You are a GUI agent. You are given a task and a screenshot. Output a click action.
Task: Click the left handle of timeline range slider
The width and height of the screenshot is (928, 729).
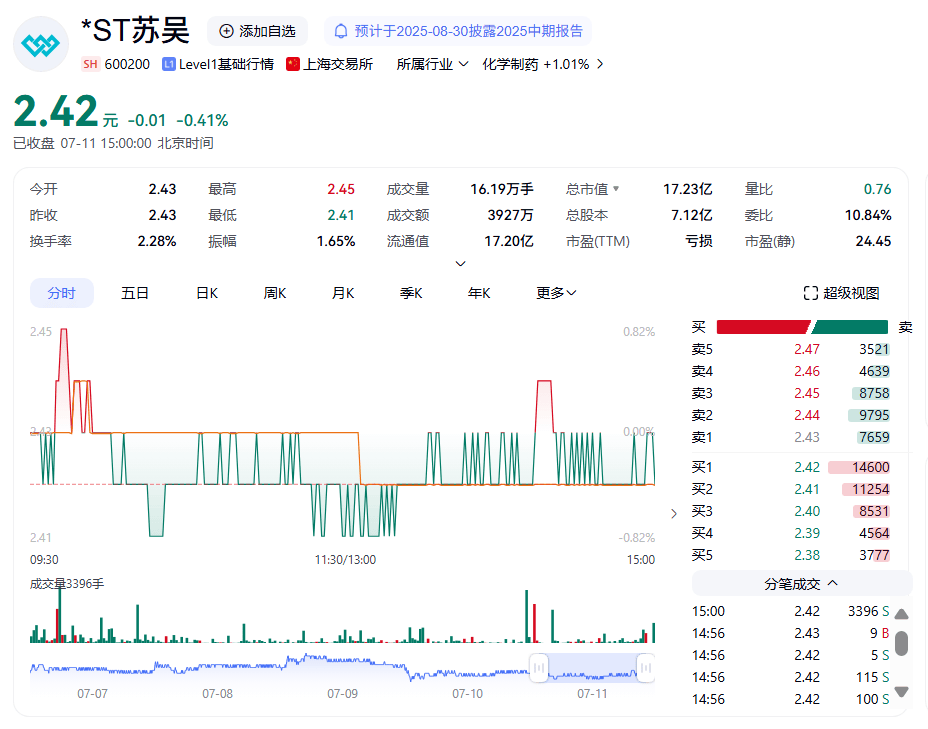tap(539, 667)
